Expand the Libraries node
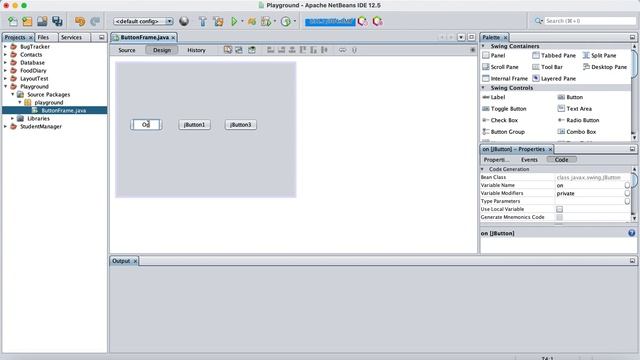 point(13,118)
